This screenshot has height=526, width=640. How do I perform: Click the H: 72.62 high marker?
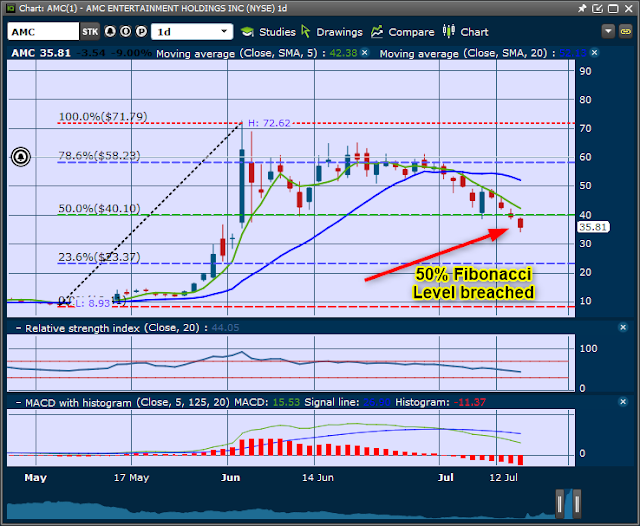coord(269,123)
